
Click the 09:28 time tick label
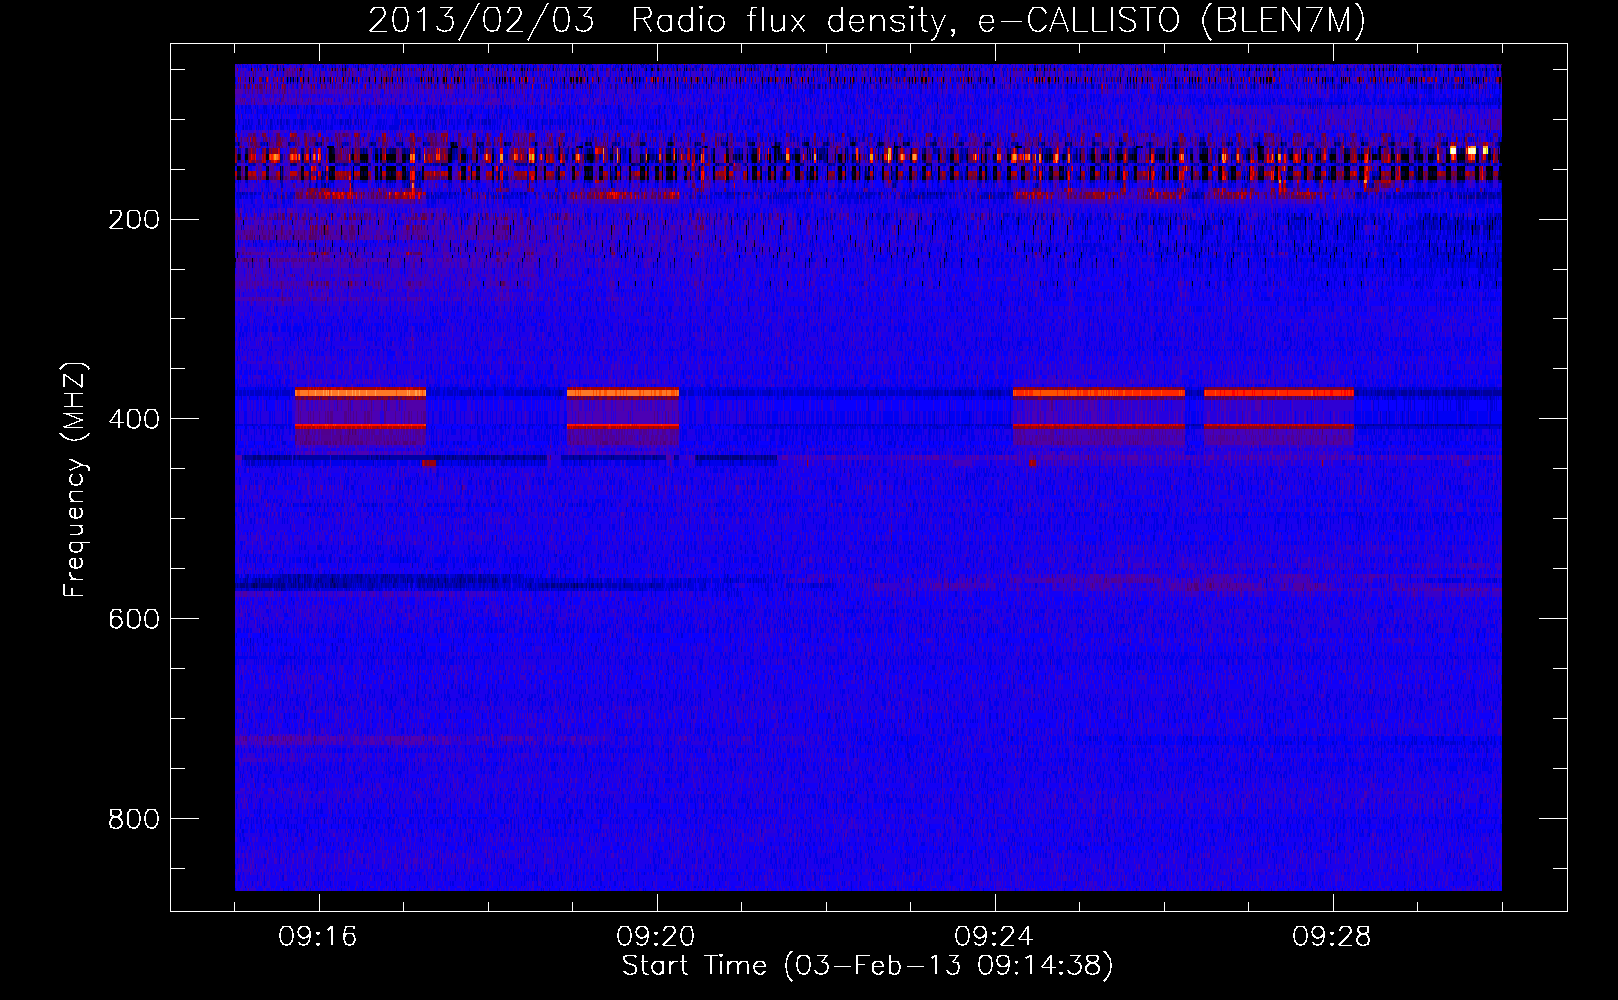[x=1332, y=937]
